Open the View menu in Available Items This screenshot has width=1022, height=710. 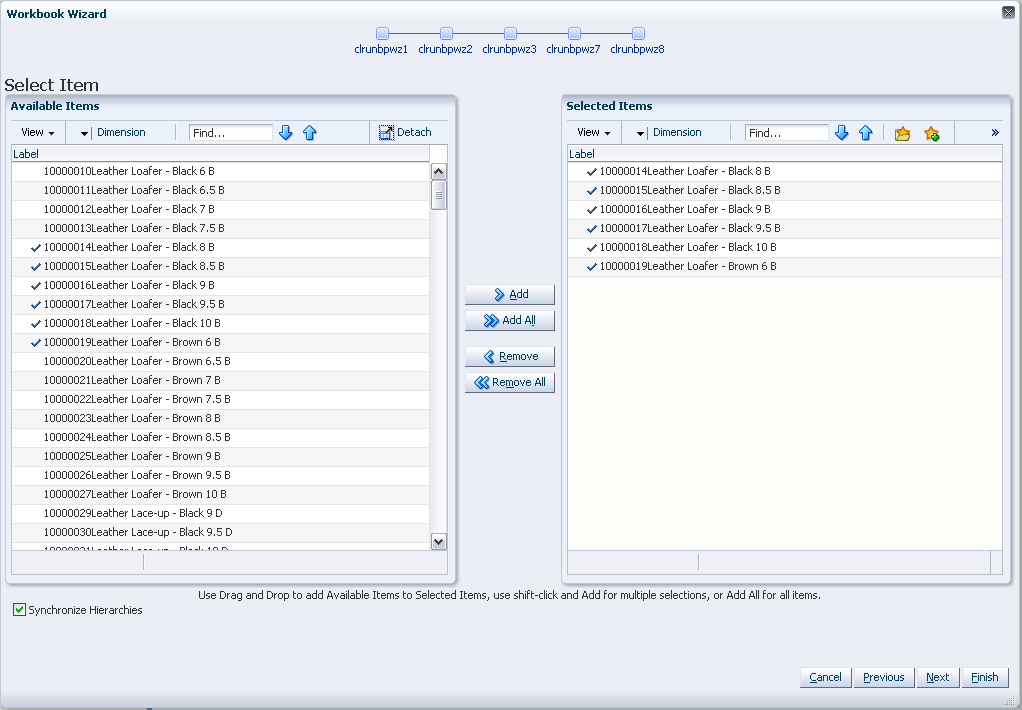pos(38,132)
